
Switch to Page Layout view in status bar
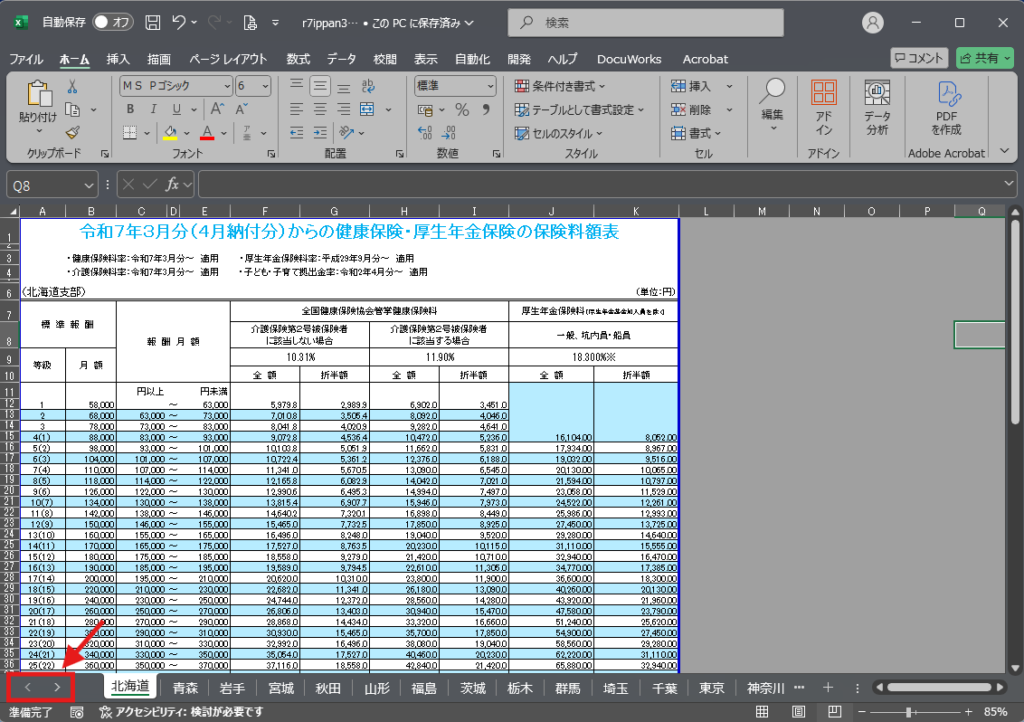click(x=798, y=712)
